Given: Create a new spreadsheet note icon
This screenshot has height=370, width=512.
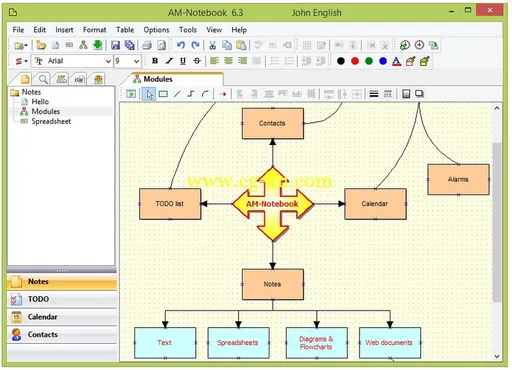Looking at the screenshot, I should pyautogui.click(x=69, y=45).
